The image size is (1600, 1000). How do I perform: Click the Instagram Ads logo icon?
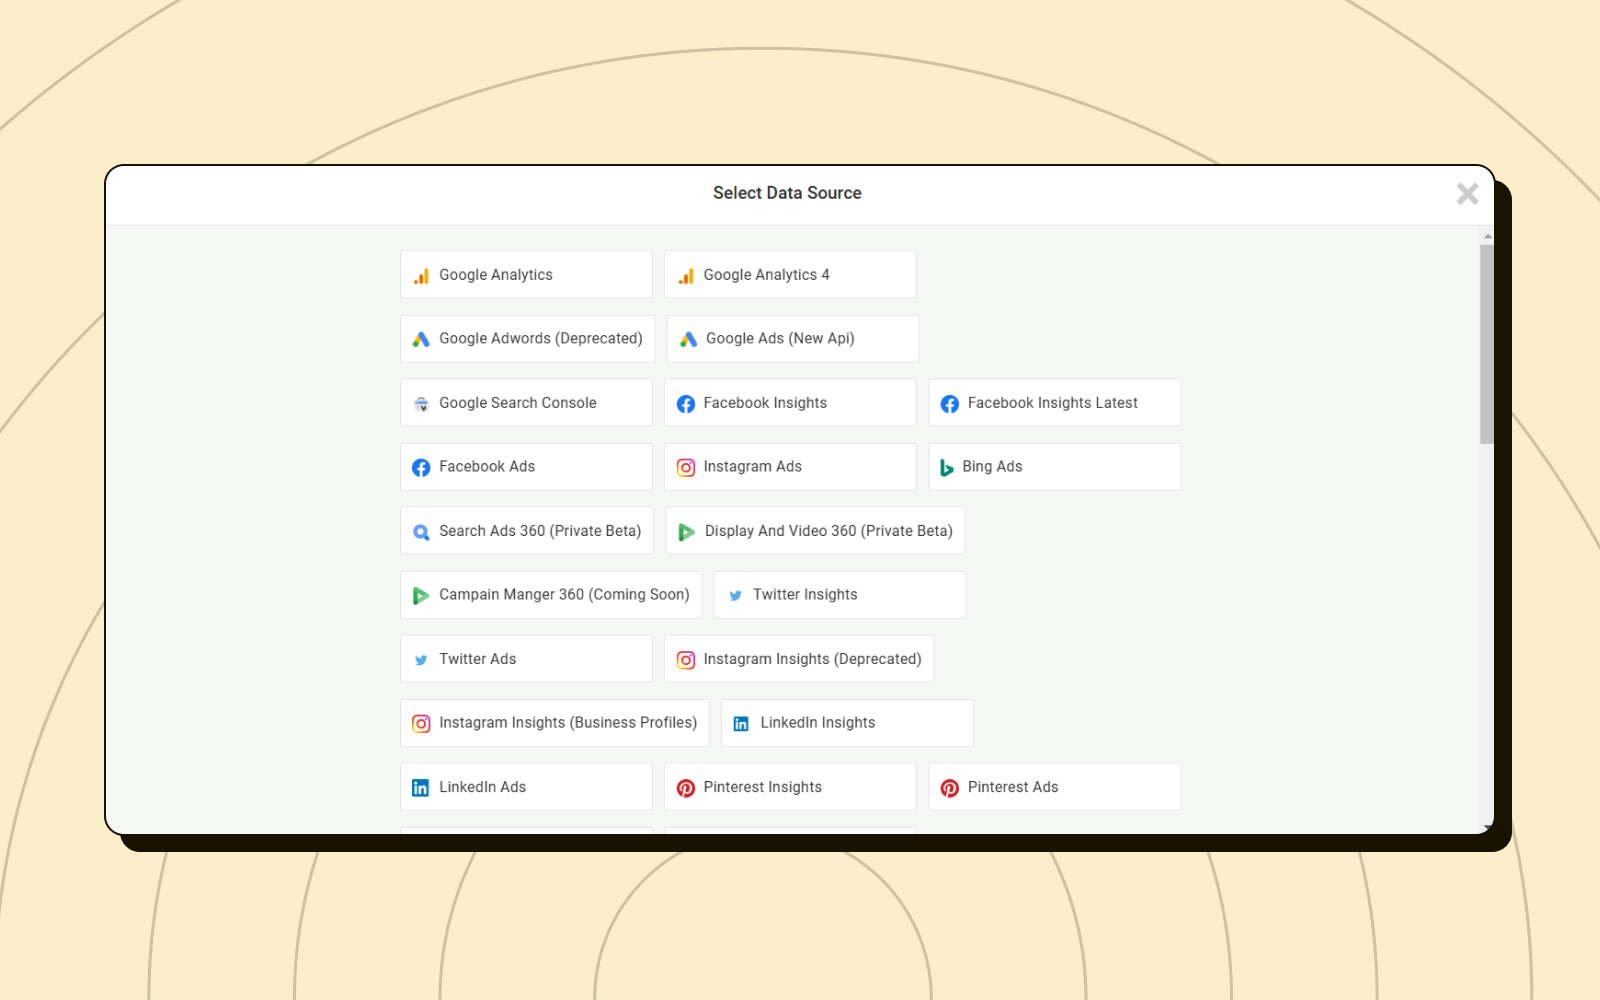tap(686, 468)
